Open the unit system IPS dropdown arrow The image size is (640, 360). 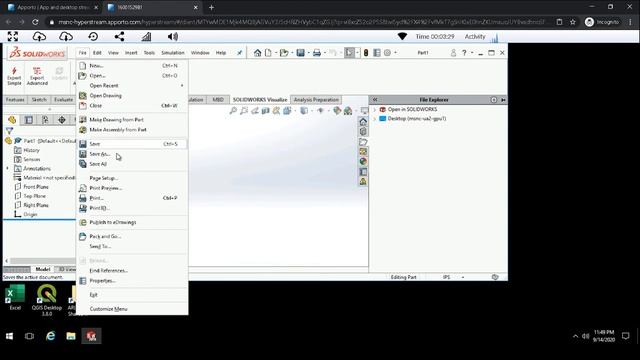click(x=463, y=277)
